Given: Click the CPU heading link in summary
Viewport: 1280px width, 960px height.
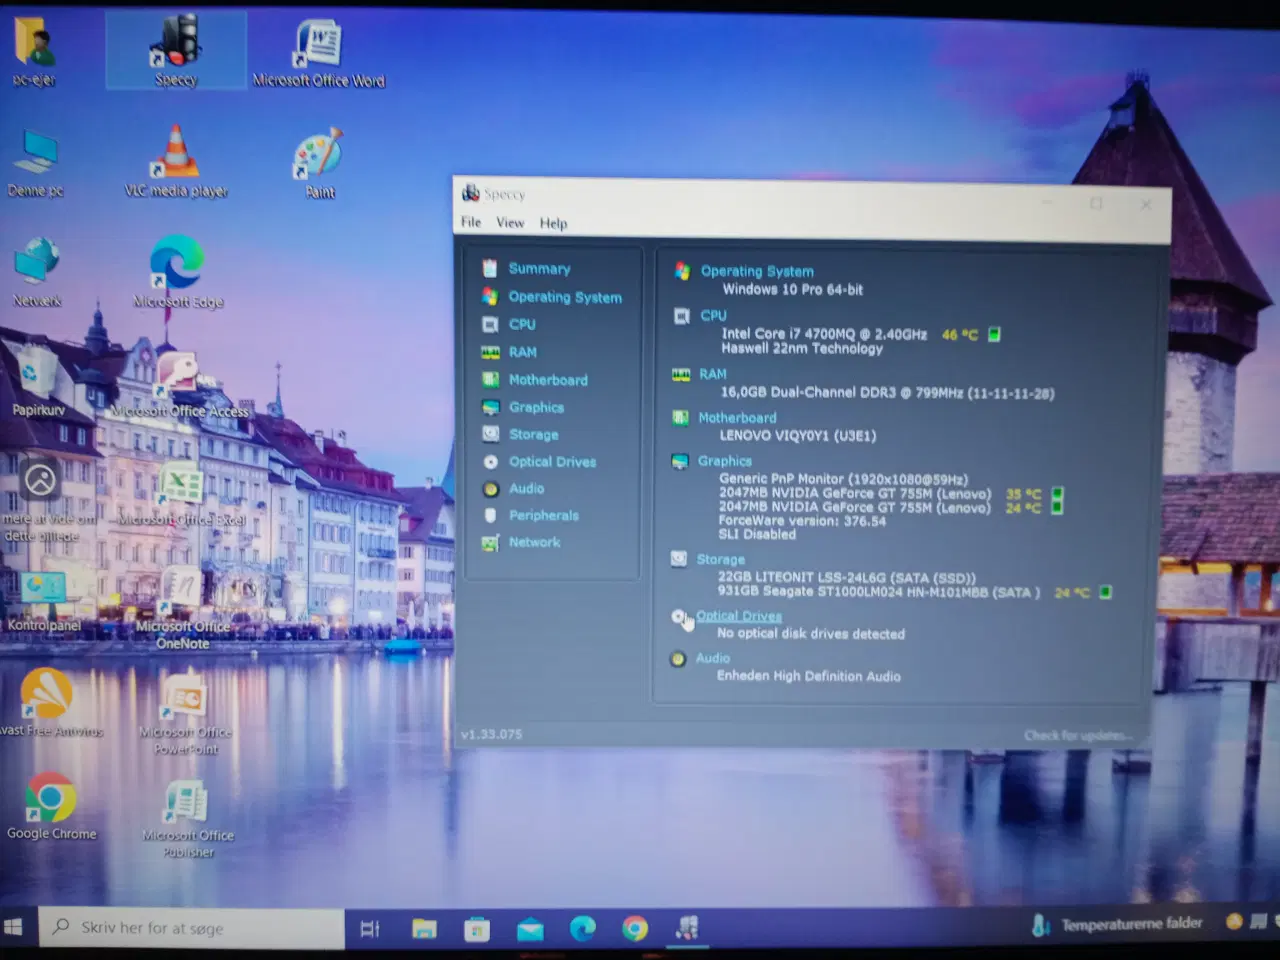Looking at the screenshot, I should coord(713,315).
